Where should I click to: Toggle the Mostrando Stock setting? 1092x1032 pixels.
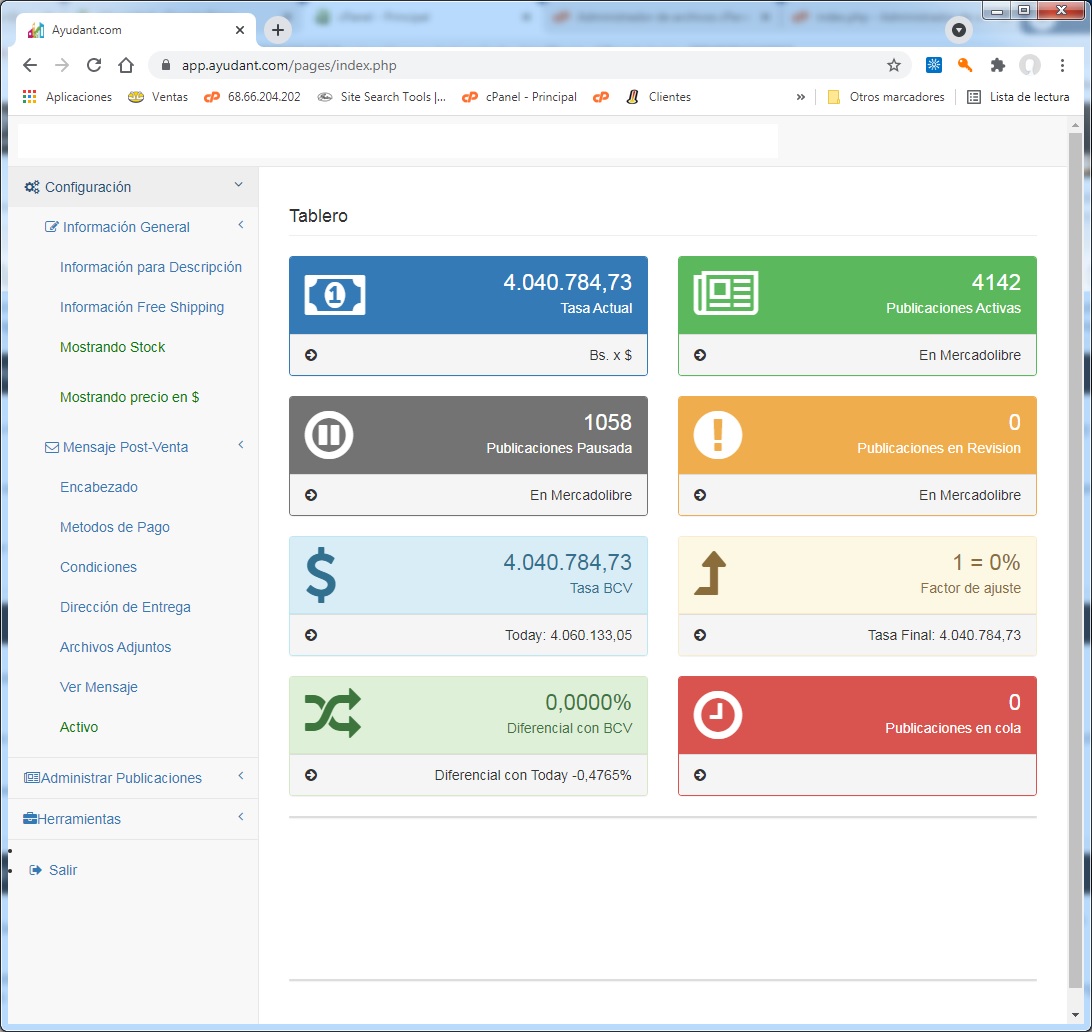point(112,347)
